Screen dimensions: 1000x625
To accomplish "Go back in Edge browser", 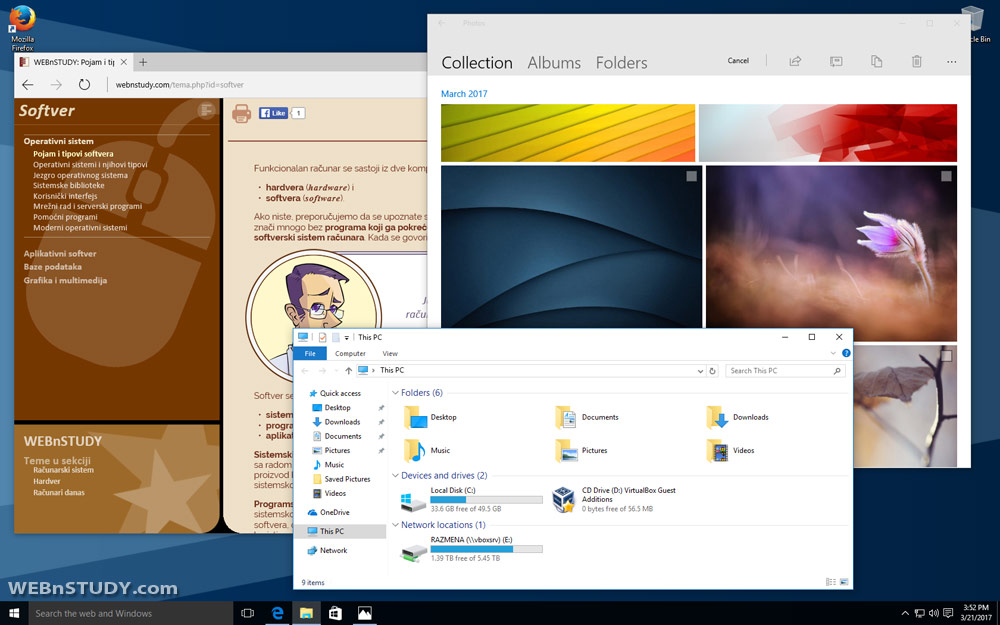I will point(27,84).
